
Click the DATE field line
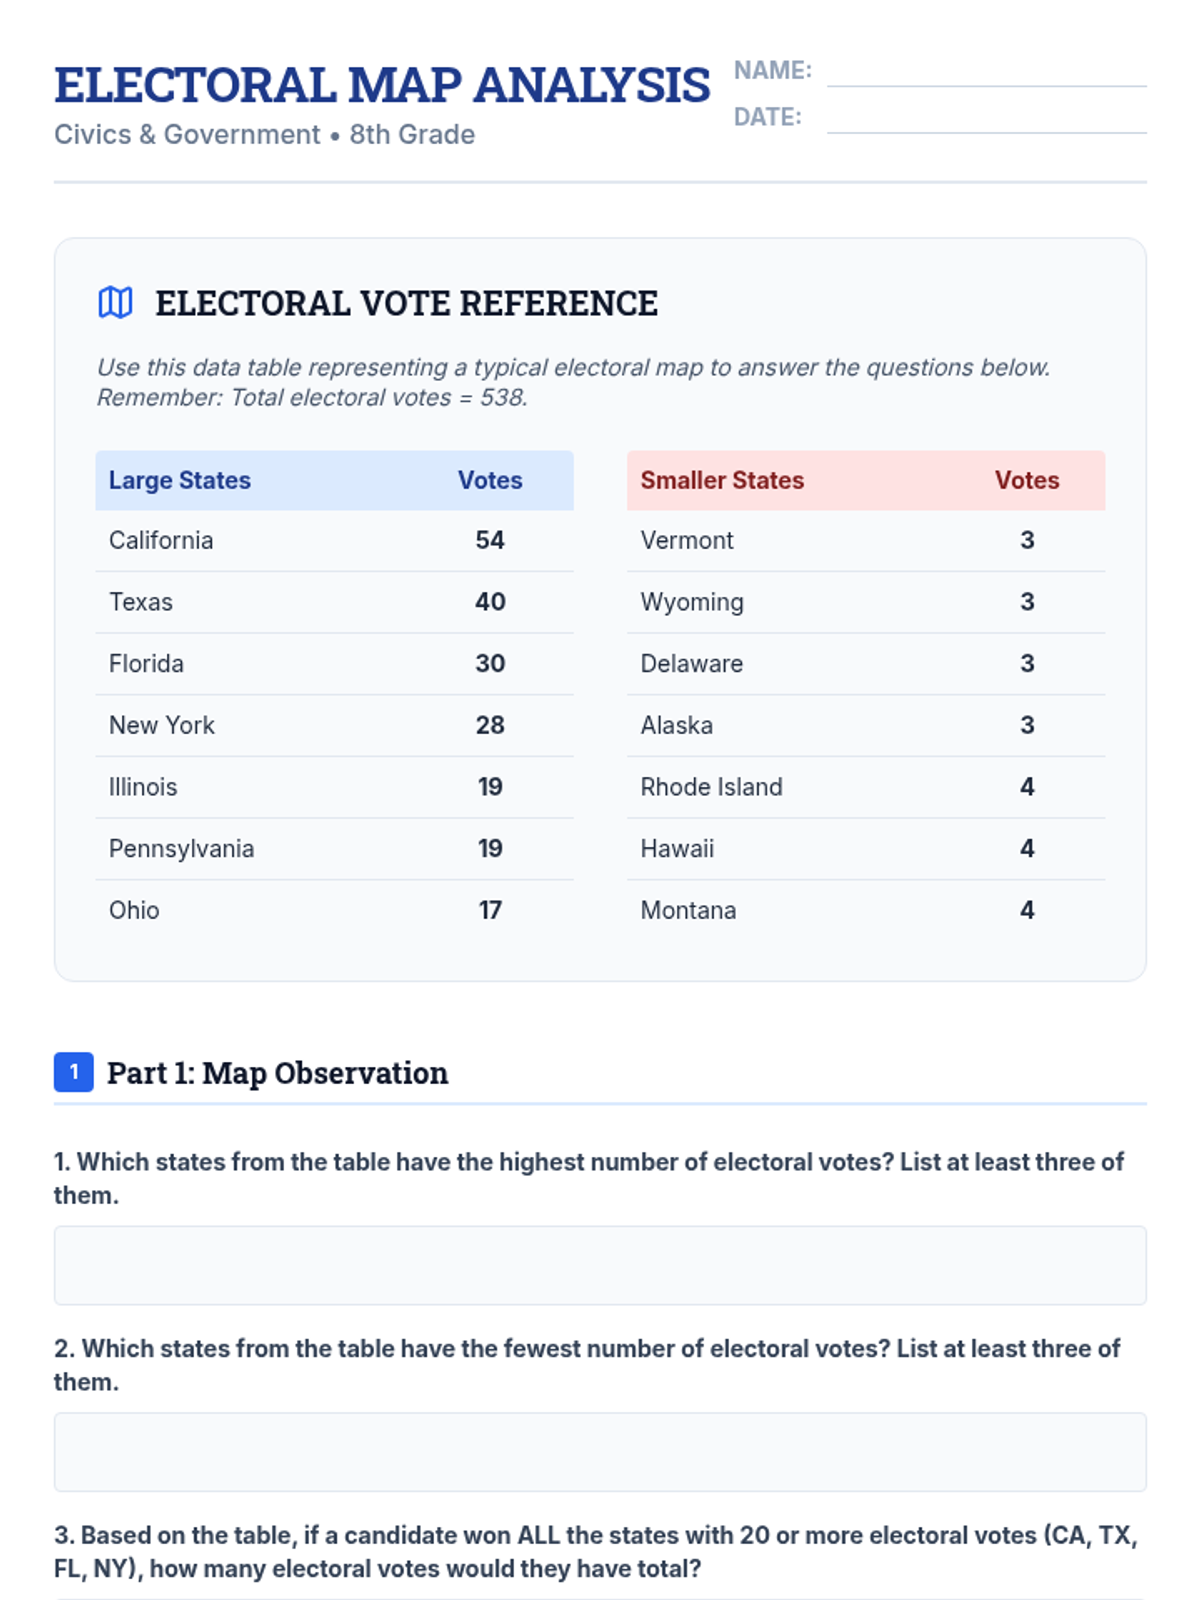pyautogui.click(x=986, y=120)
